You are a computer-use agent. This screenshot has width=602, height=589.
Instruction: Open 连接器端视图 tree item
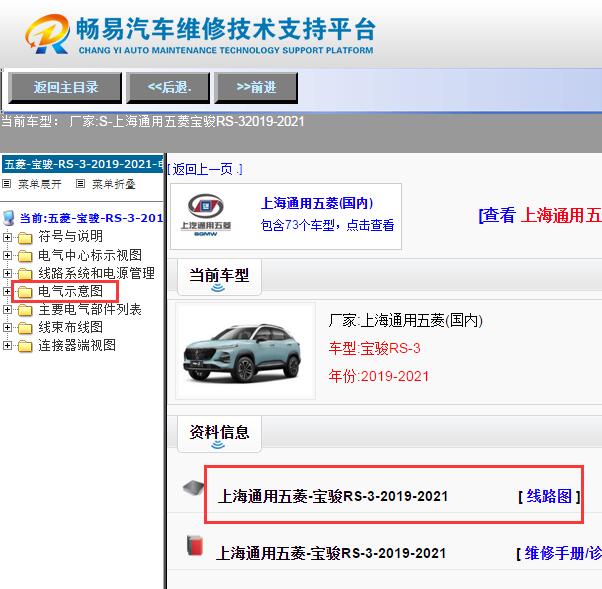[77, 345]
